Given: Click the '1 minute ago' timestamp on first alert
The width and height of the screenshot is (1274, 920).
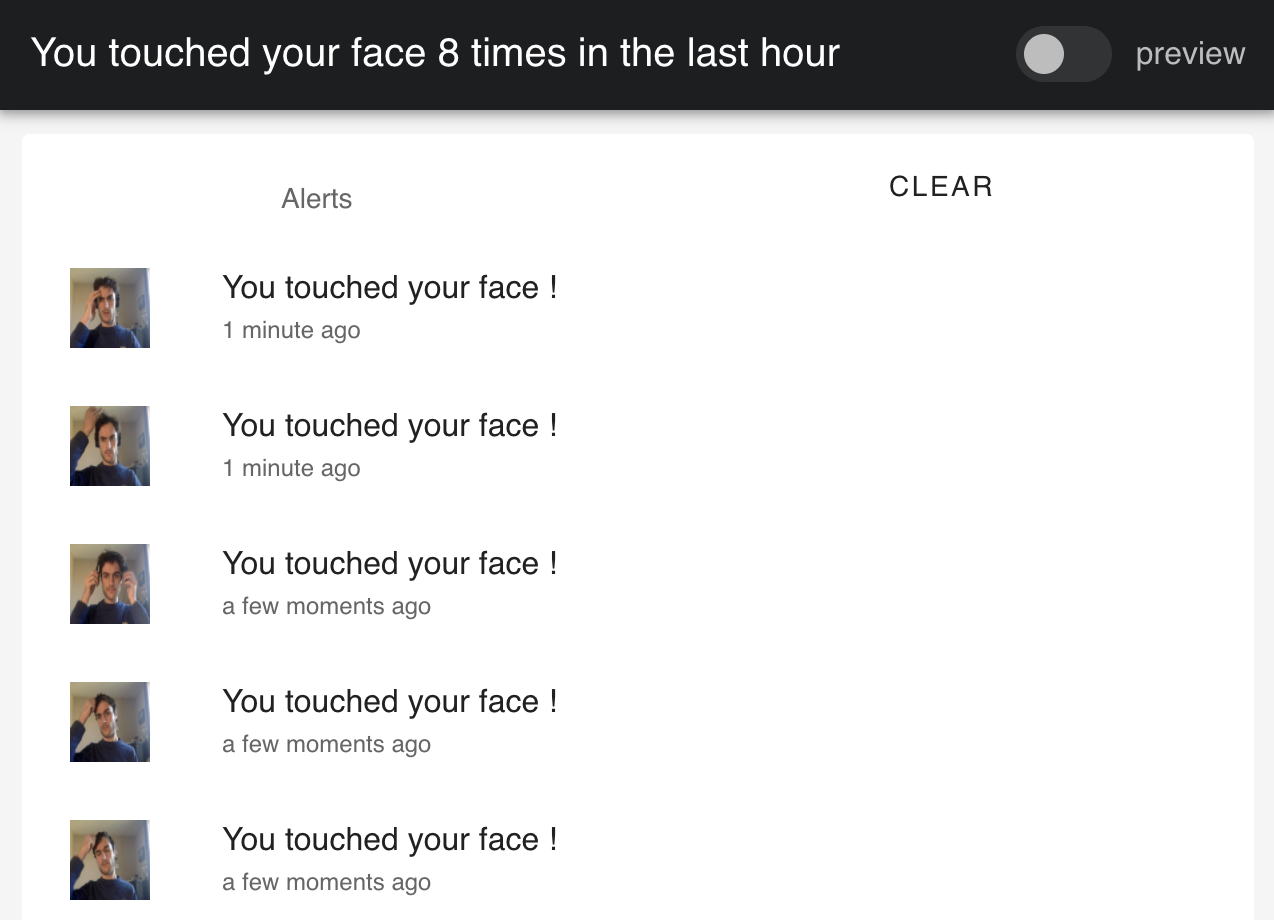Looking at the screenshot, I should (x=291, y=330).
